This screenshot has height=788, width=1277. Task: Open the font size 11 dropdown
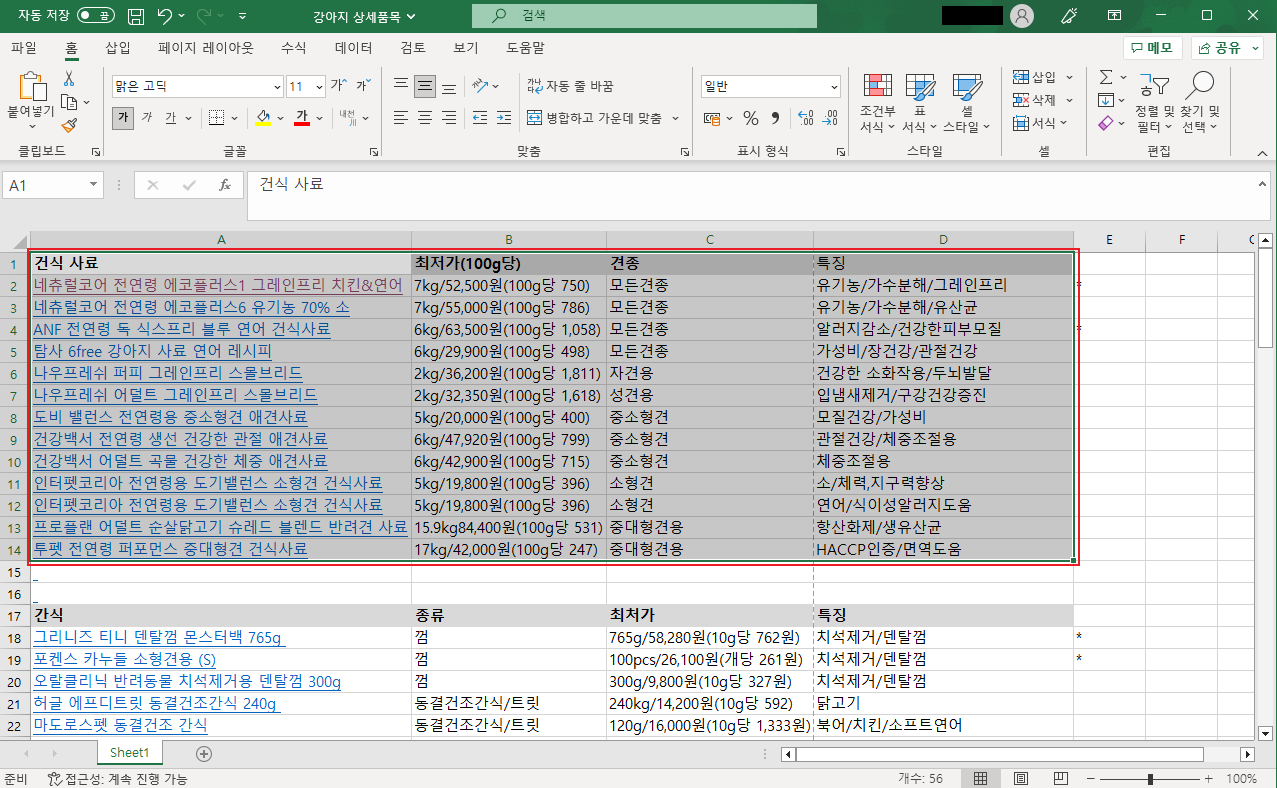click(x=319, y=87)
